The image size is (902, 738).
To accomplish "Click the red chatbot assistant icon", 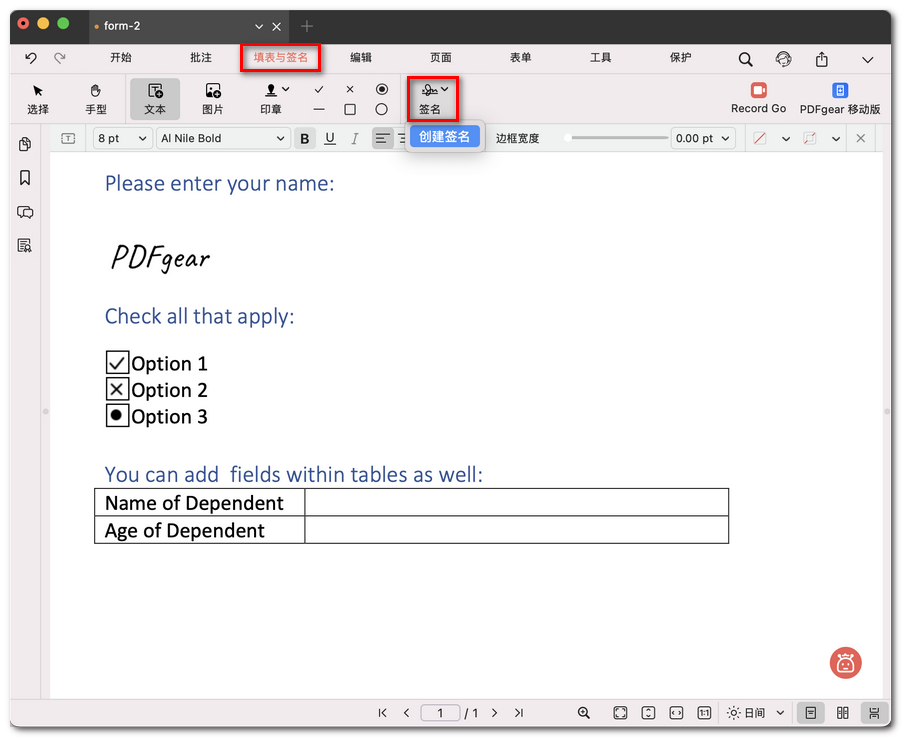I will point(845,662).
